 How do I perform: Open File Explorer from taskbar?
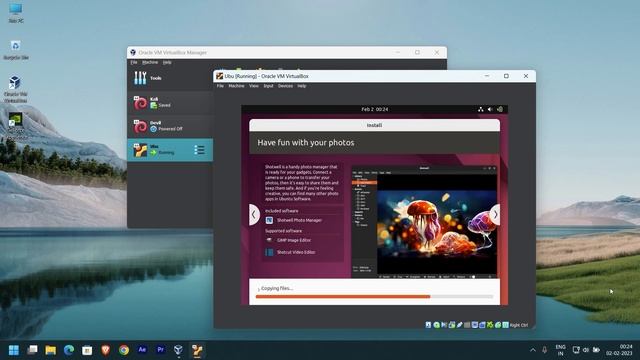click(x=51, y=350)
